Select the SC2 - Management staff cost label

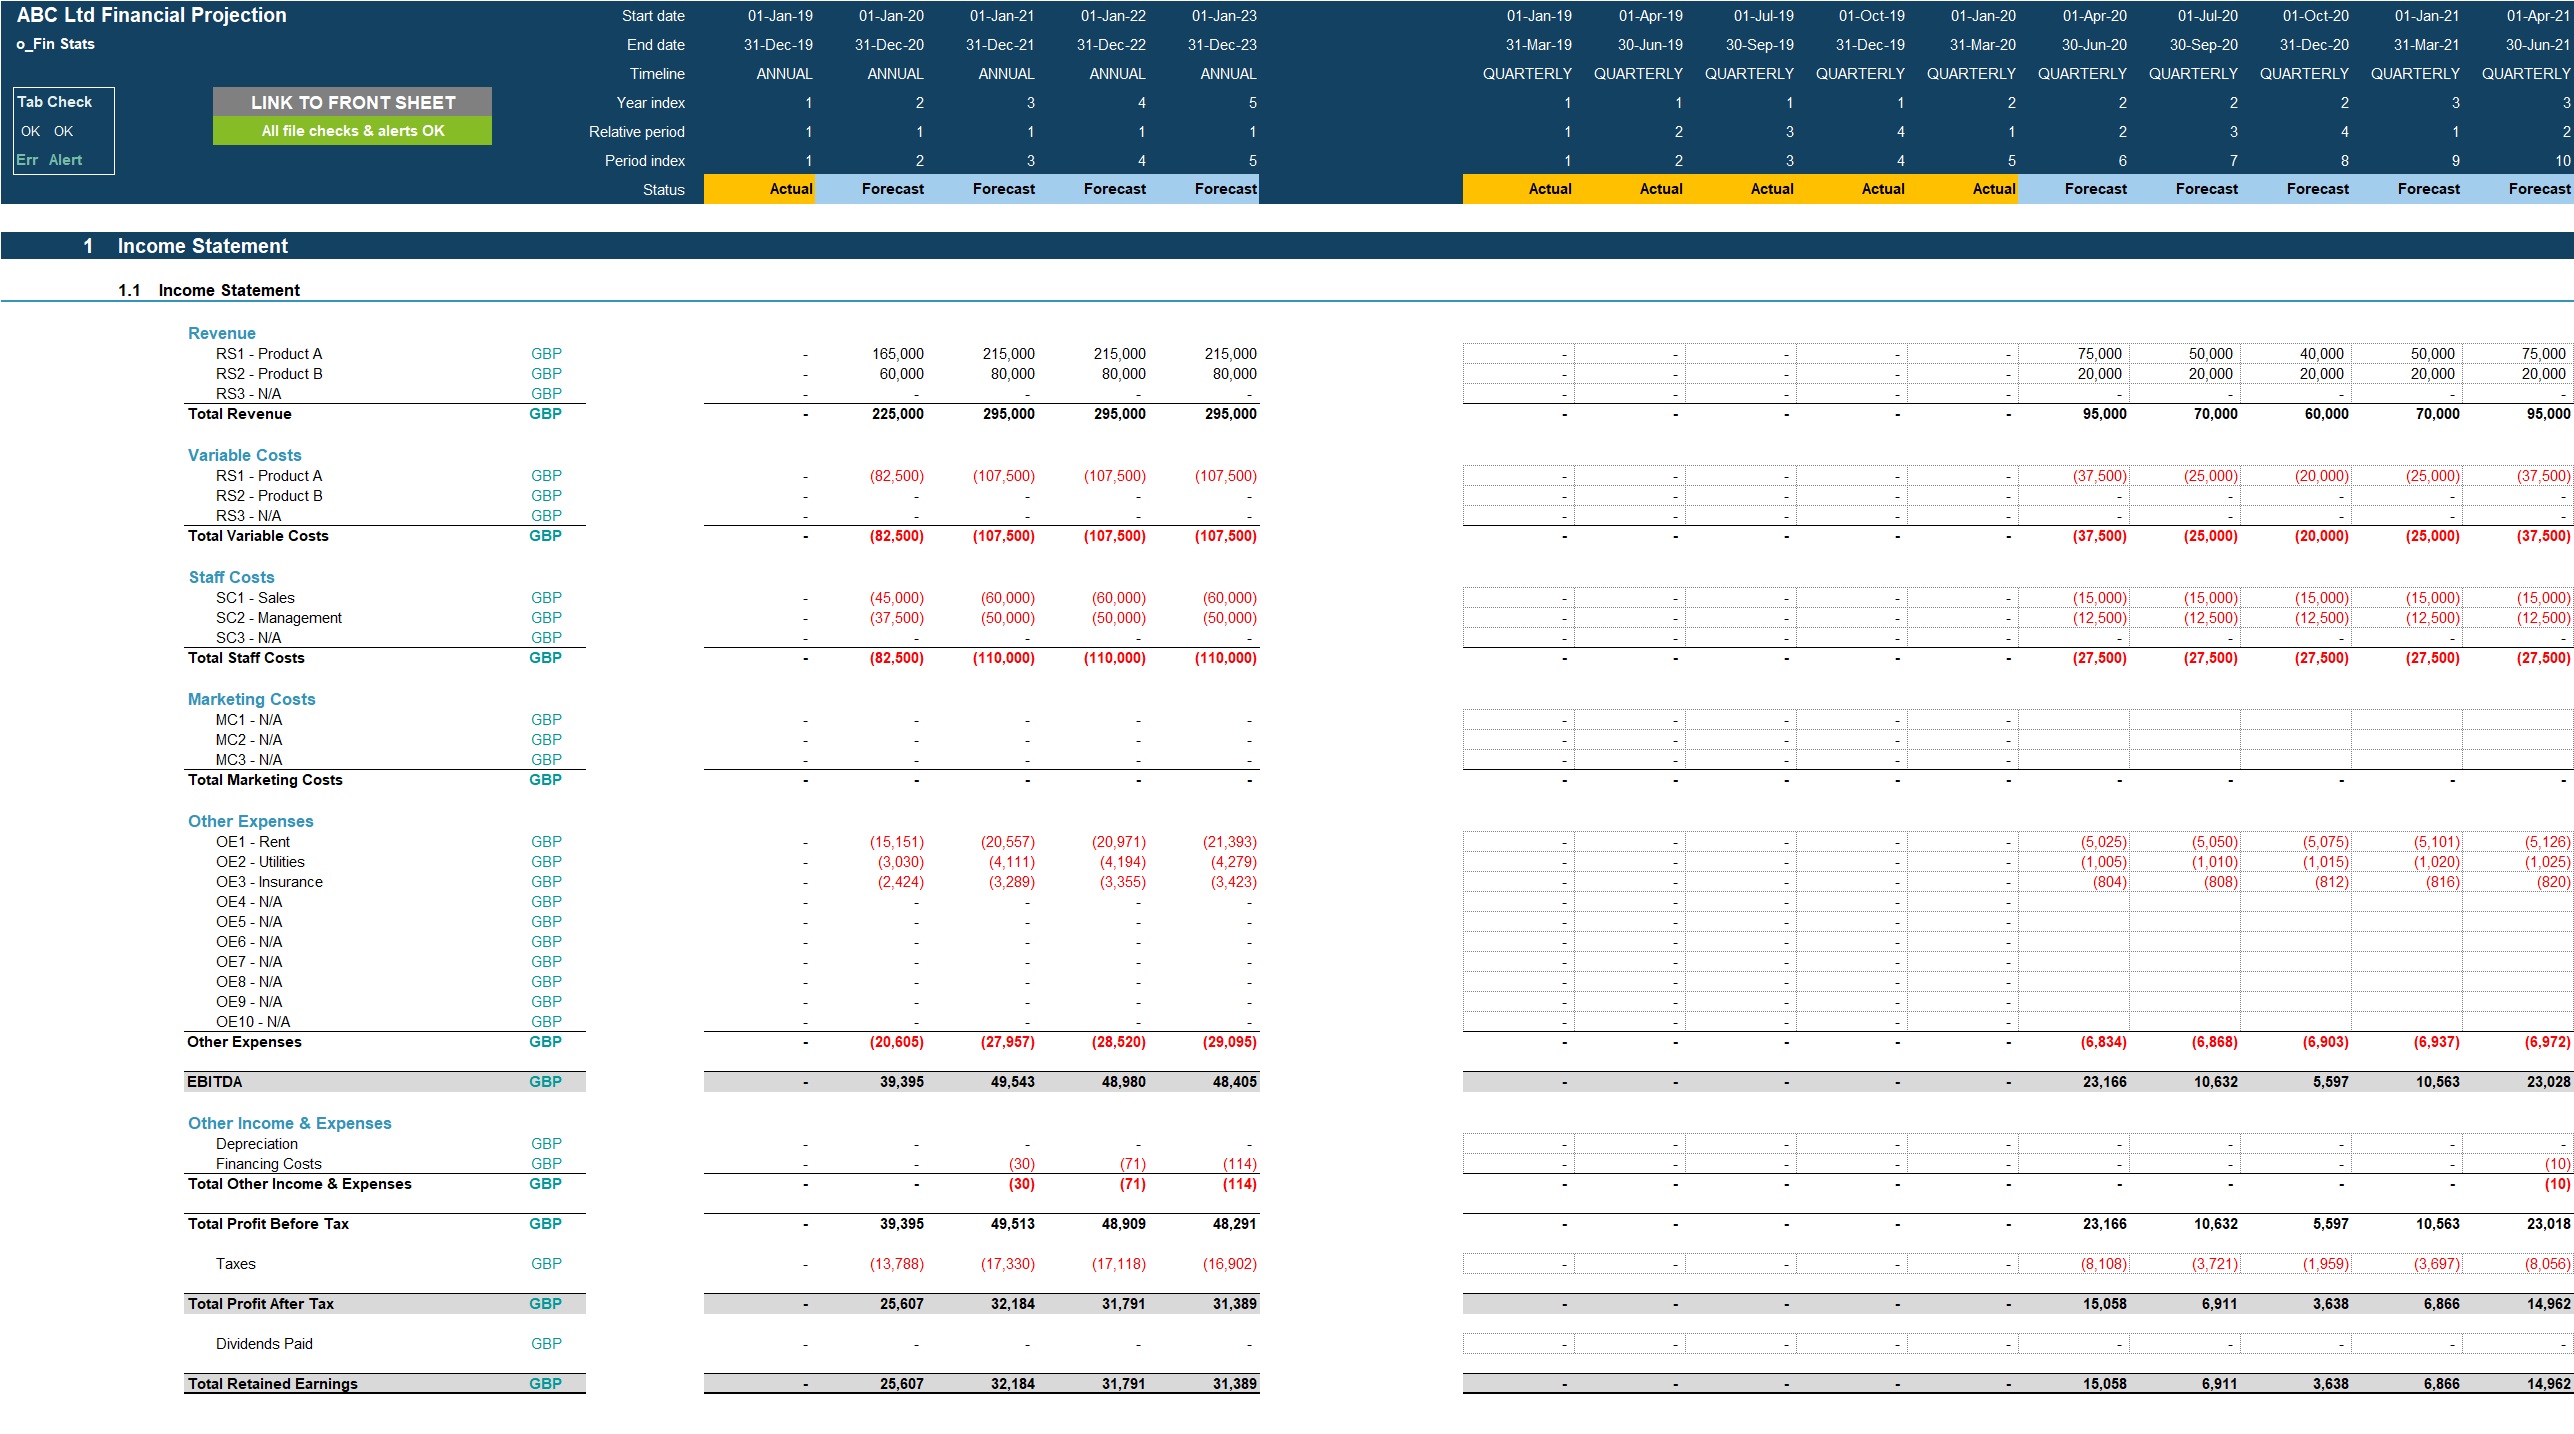pos(279,618)
